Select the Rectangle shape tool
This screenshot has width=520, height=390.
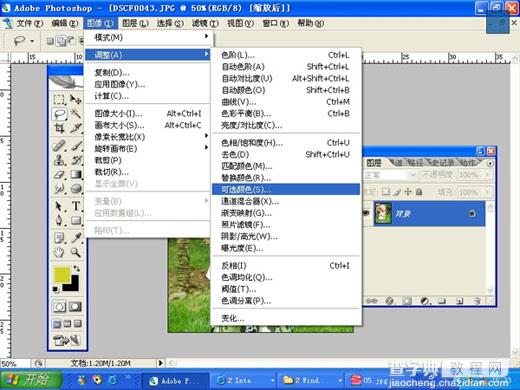point(76,220)
